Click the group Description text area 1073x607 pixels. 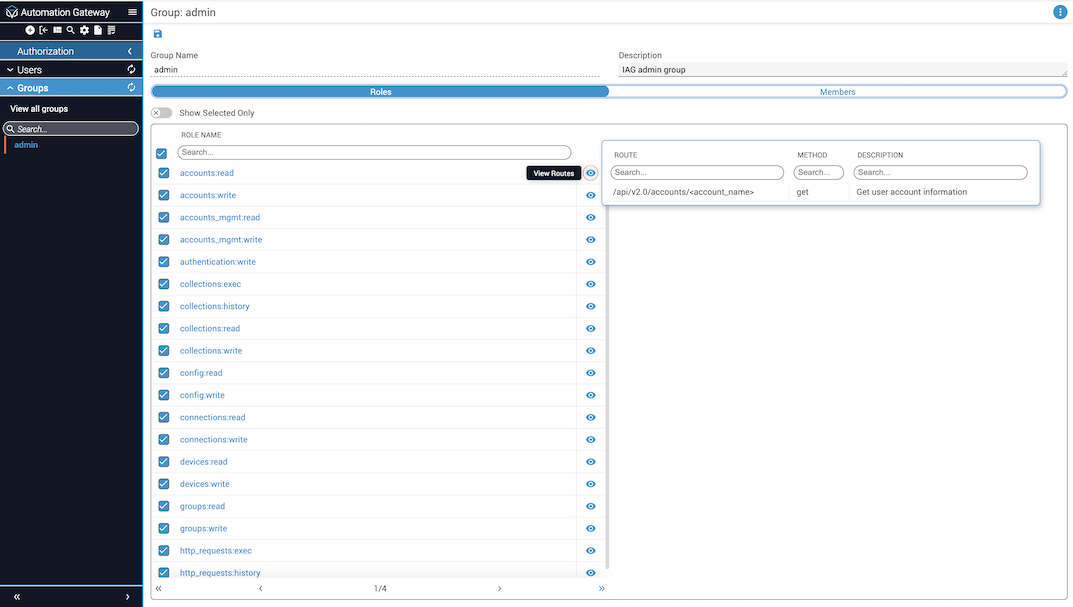point(842,70)
